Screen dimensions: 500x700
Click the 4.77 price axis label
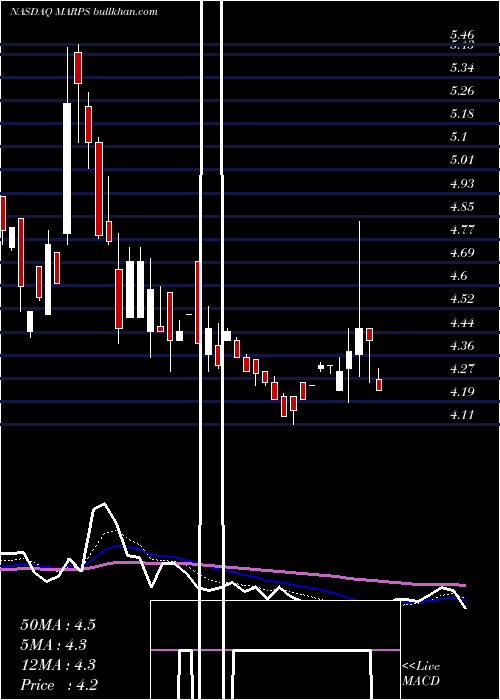462,230
